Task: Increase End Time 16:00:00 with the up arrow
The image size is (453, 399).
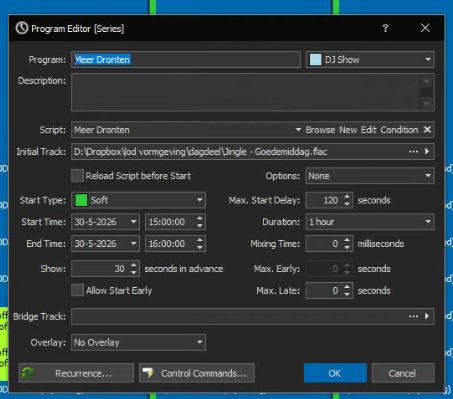Action: point(200,240)
